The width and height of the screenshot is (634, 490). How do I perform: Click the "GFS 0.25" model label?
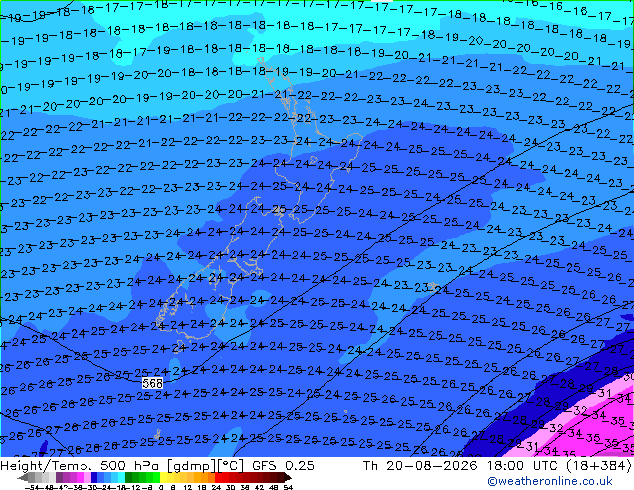[x=283, y=466]
